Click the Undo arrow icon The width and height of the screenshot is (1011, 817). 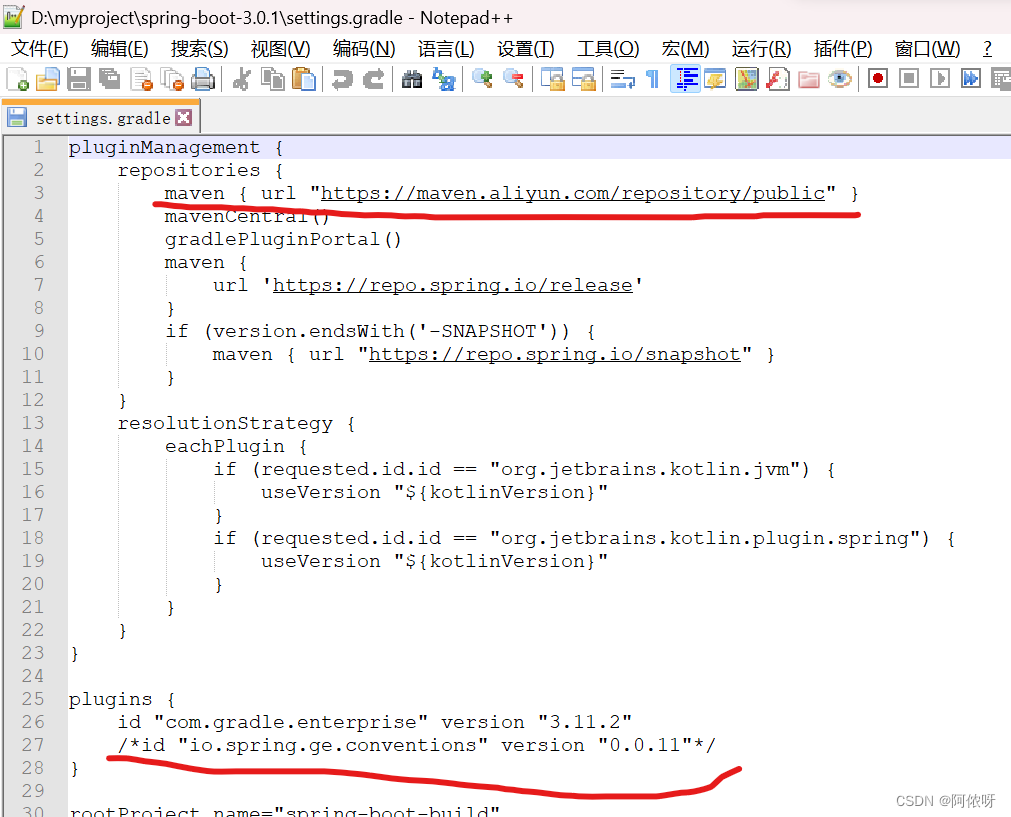[342, 79]
